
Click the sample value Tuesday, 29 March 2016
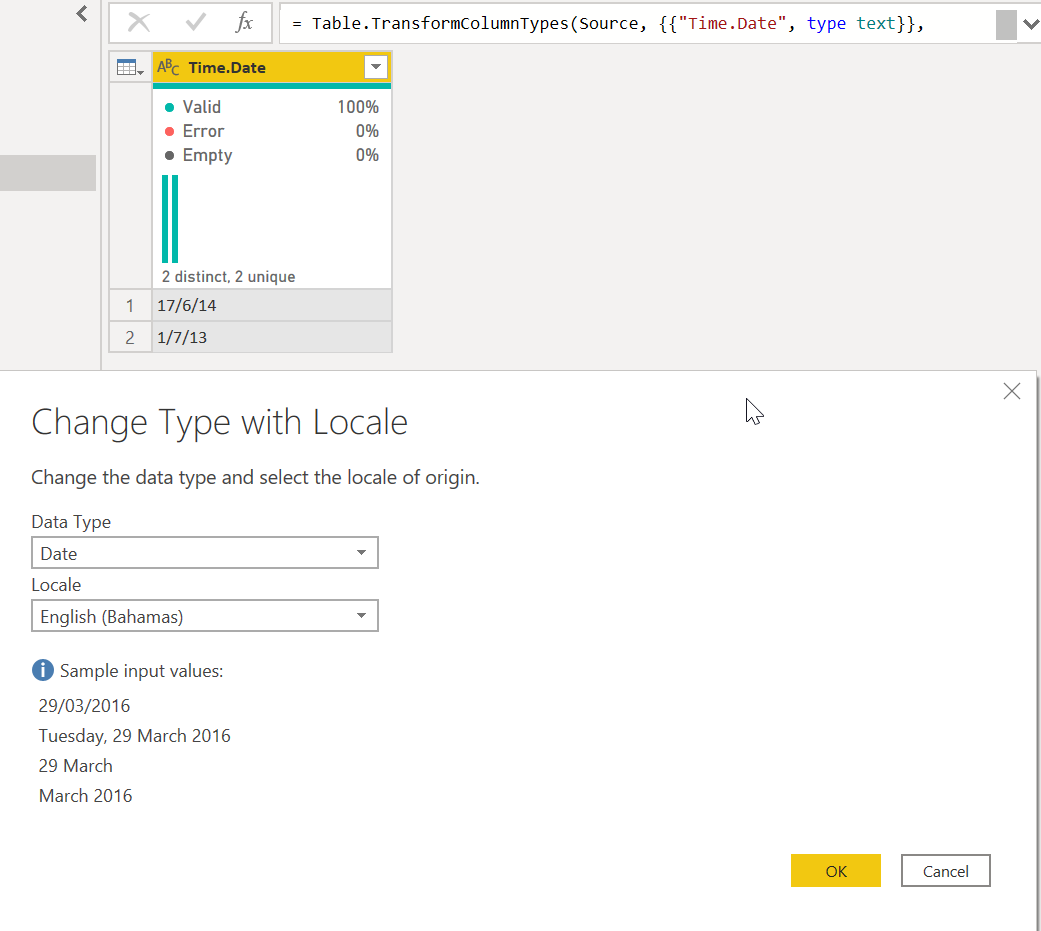coord(134,736)
